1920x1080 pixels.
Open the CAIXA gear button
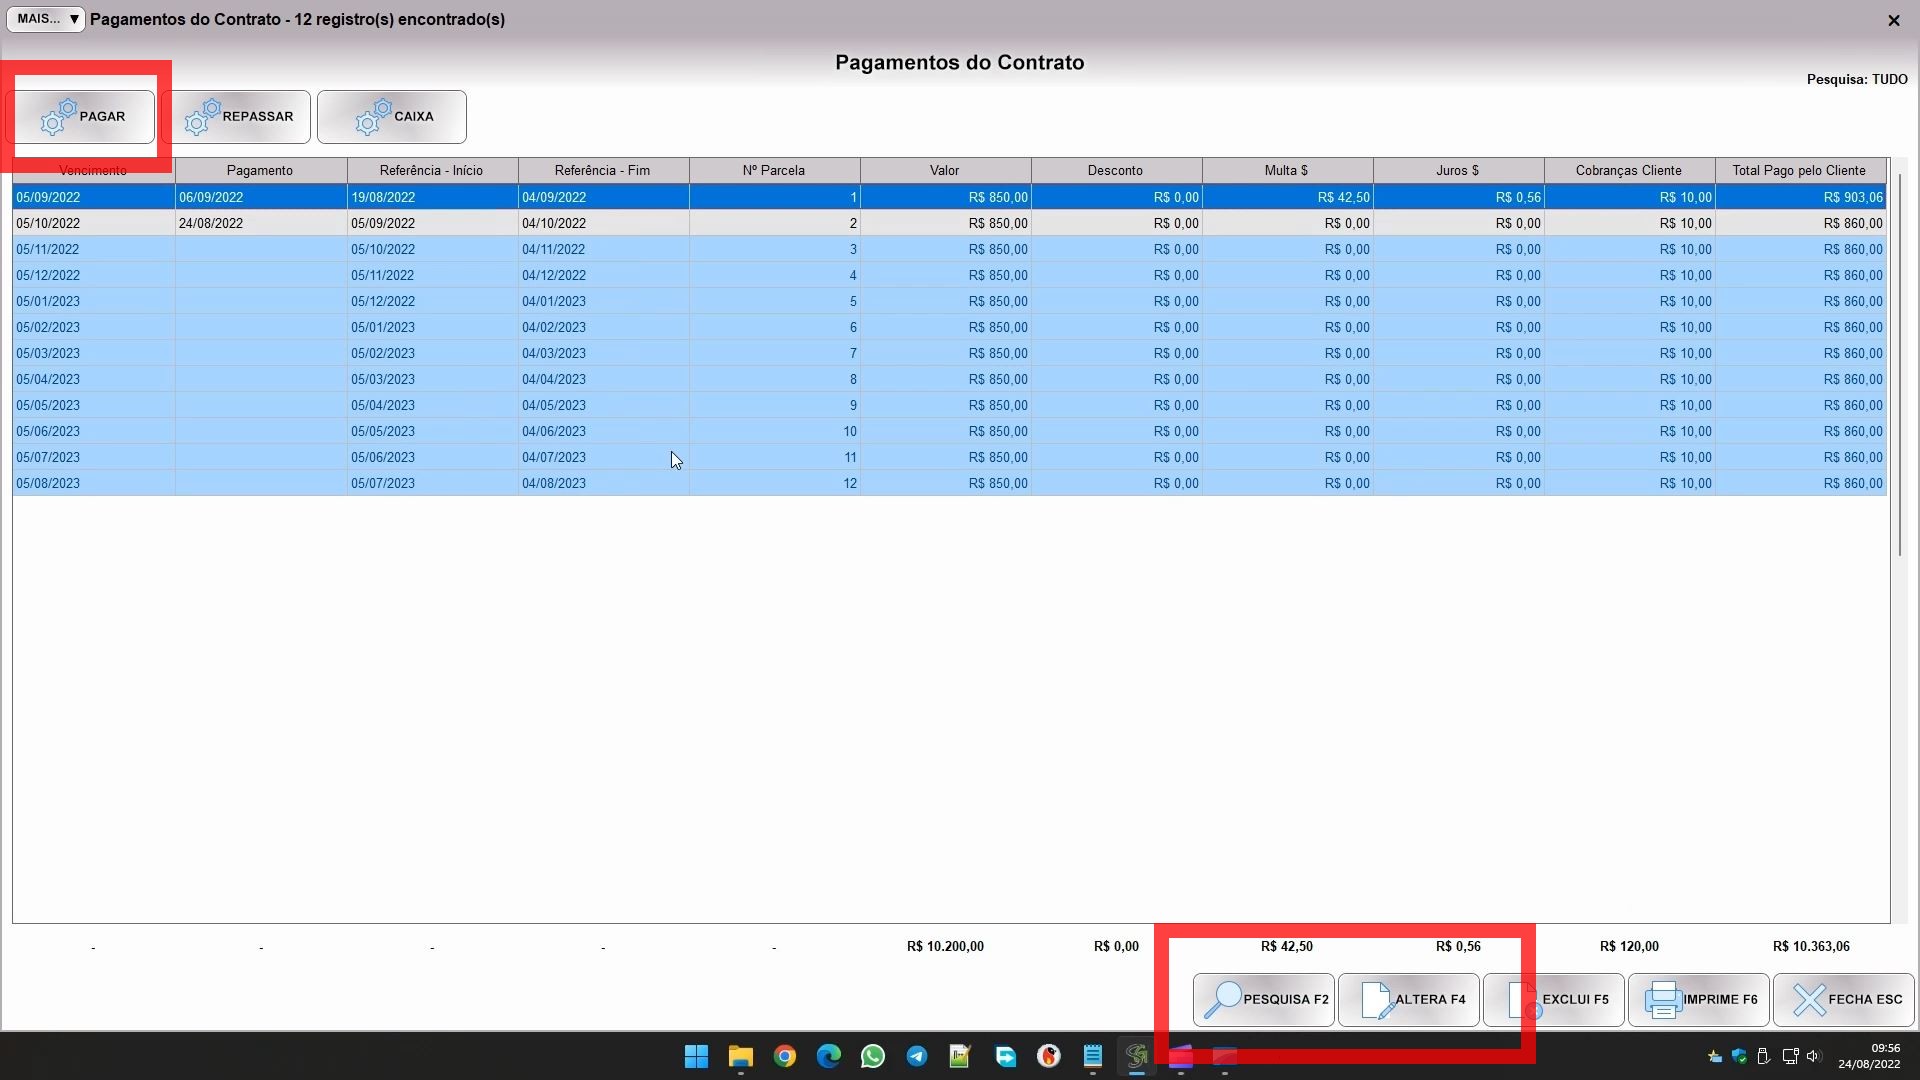[x=392, y=117]
